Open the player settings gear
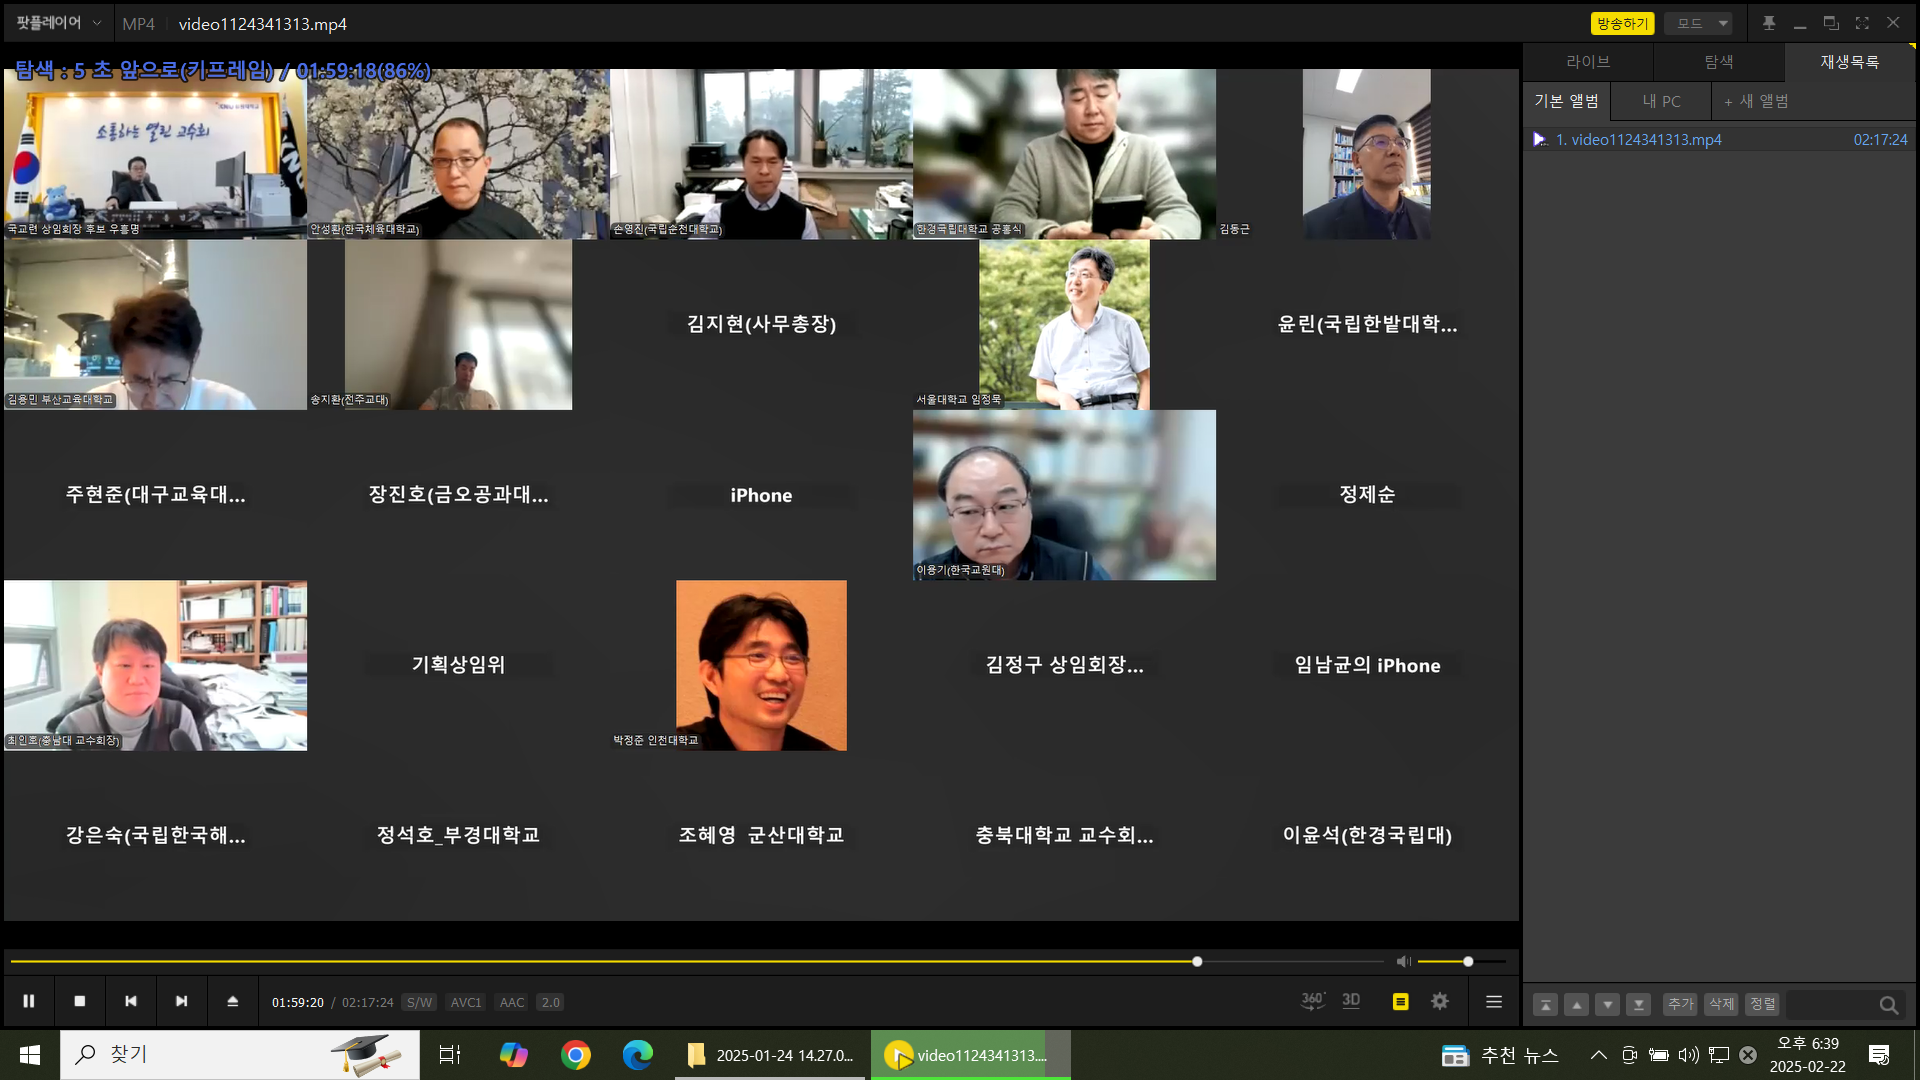 click(x=1440, y=1001)
